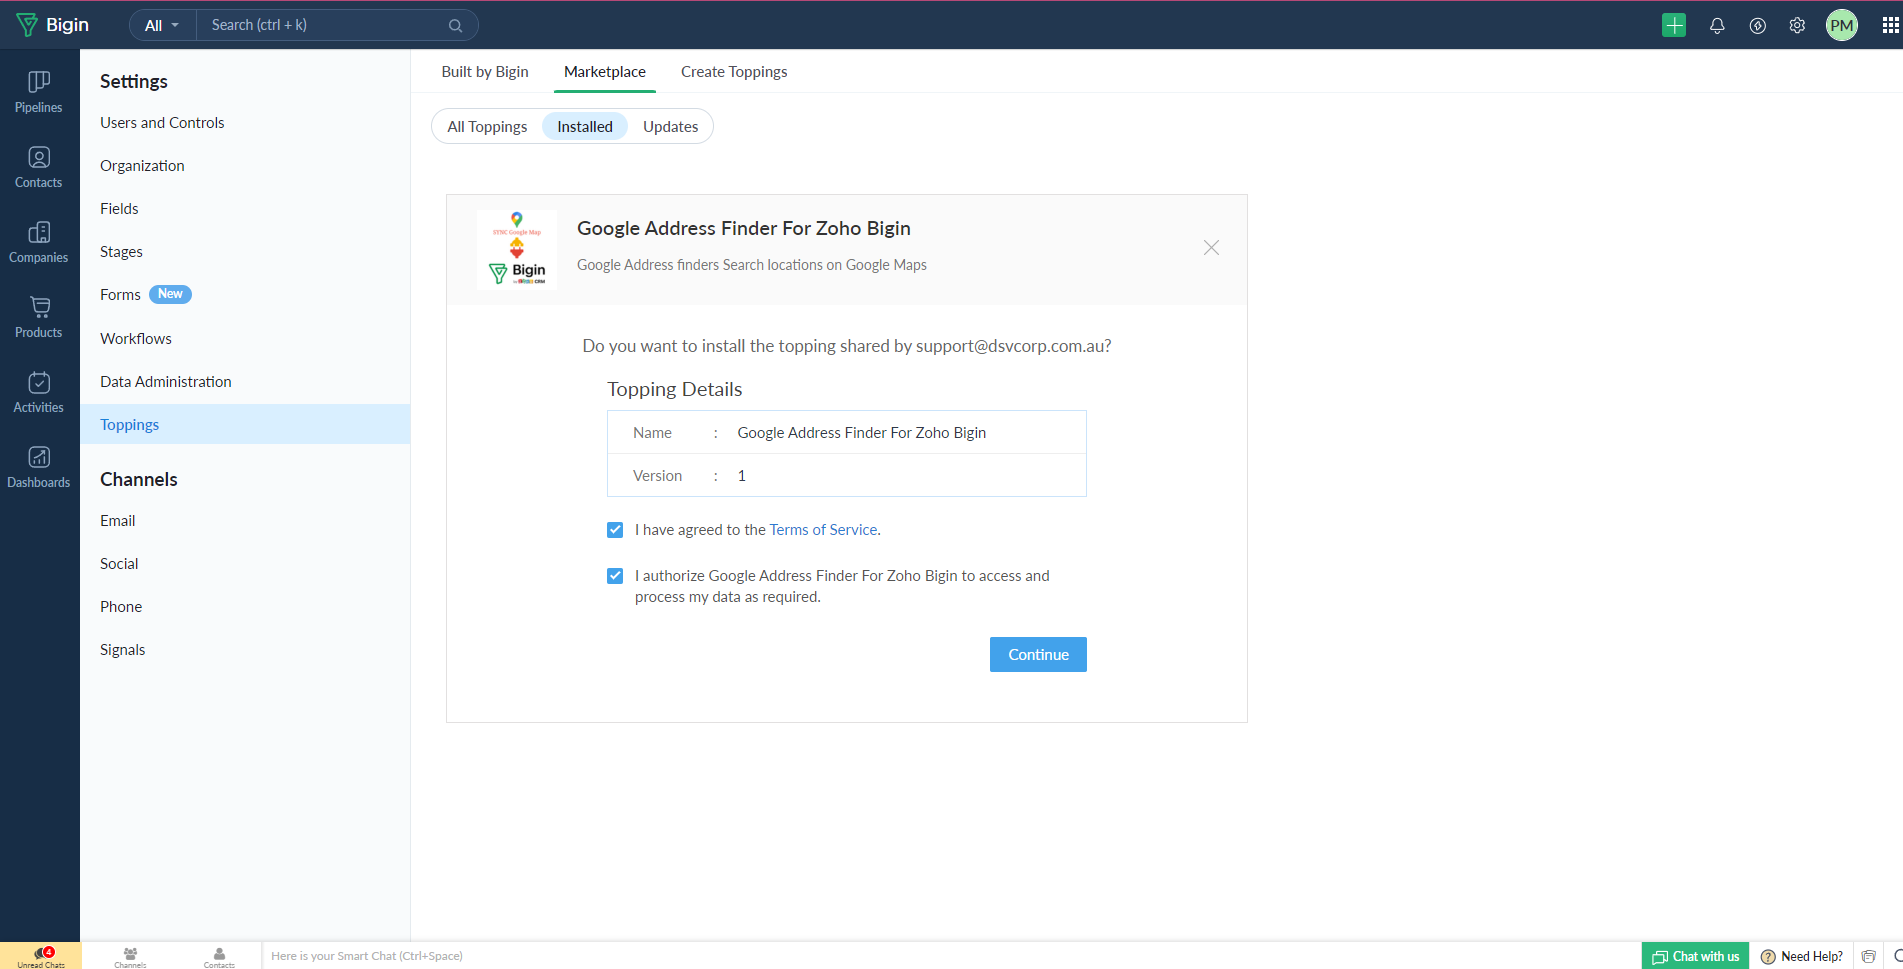Open Contacts in the bottom chat bar
Screen dimensions: 1903x969
pos(219,957)
